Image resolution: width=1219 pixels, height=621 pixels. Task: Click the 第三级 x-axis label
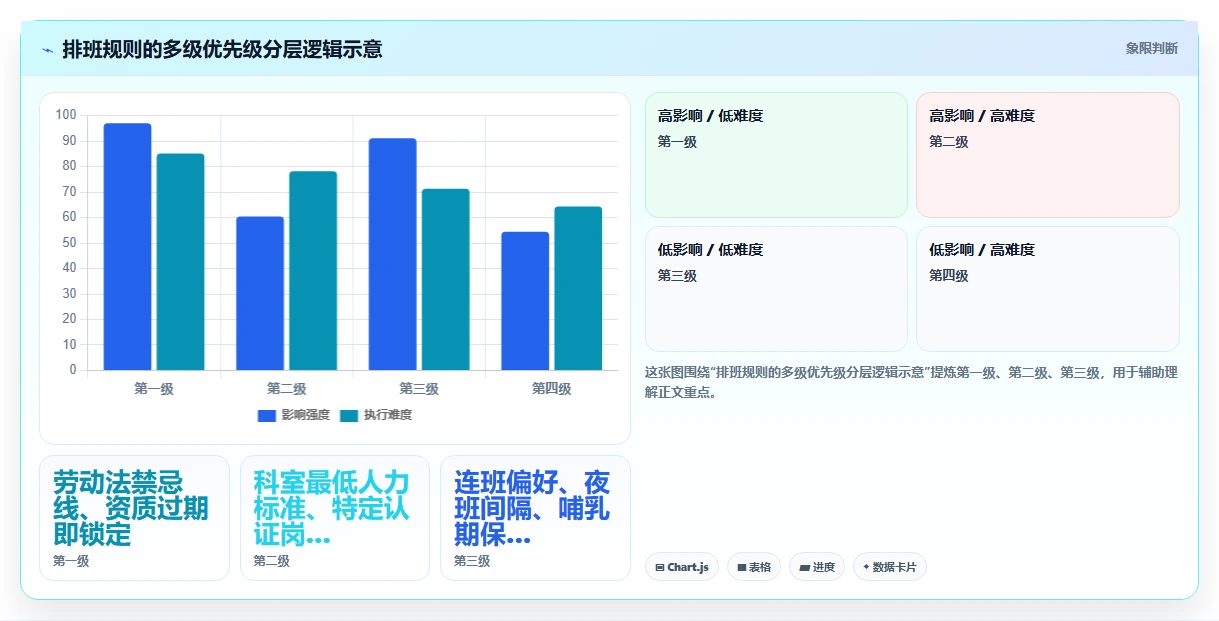point(419,389)
